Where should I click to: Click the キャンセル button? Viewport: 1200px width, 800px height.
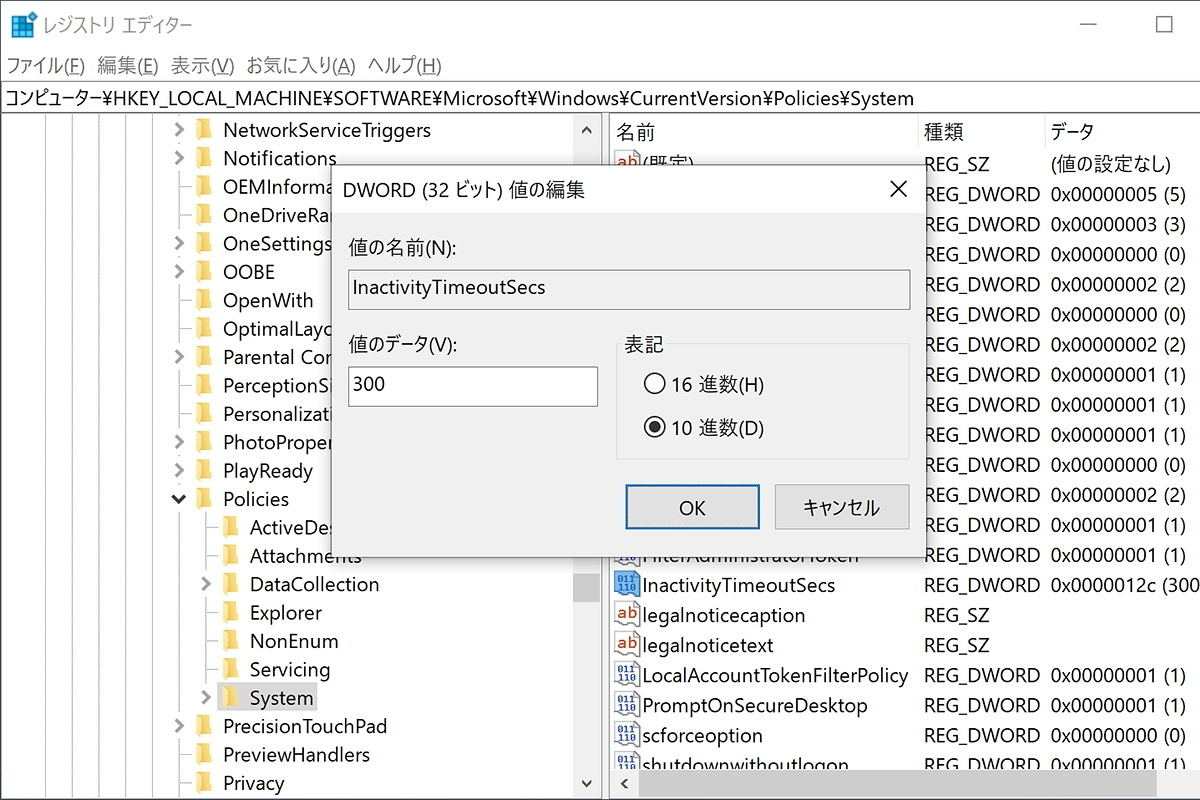pos(841,507)
